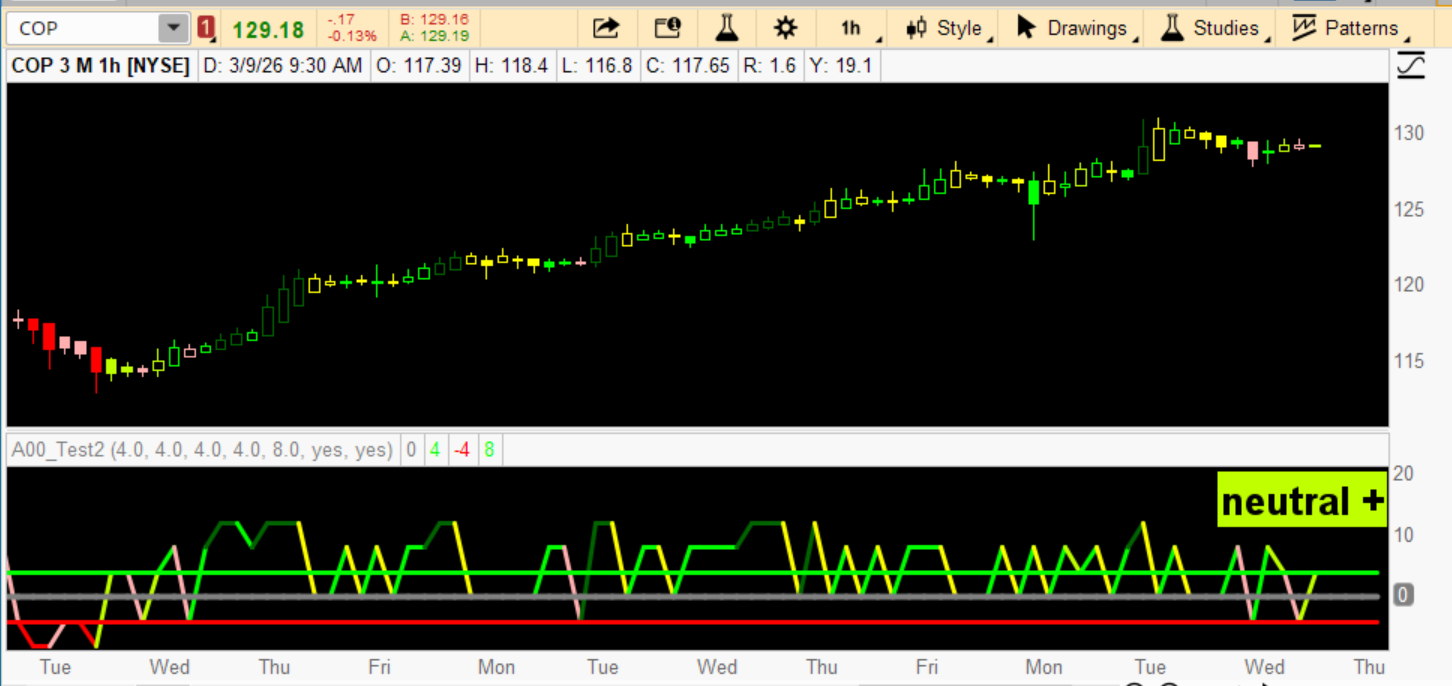
Task: Click the calendar alert icon in toolbar
Action: pos(667,28)
